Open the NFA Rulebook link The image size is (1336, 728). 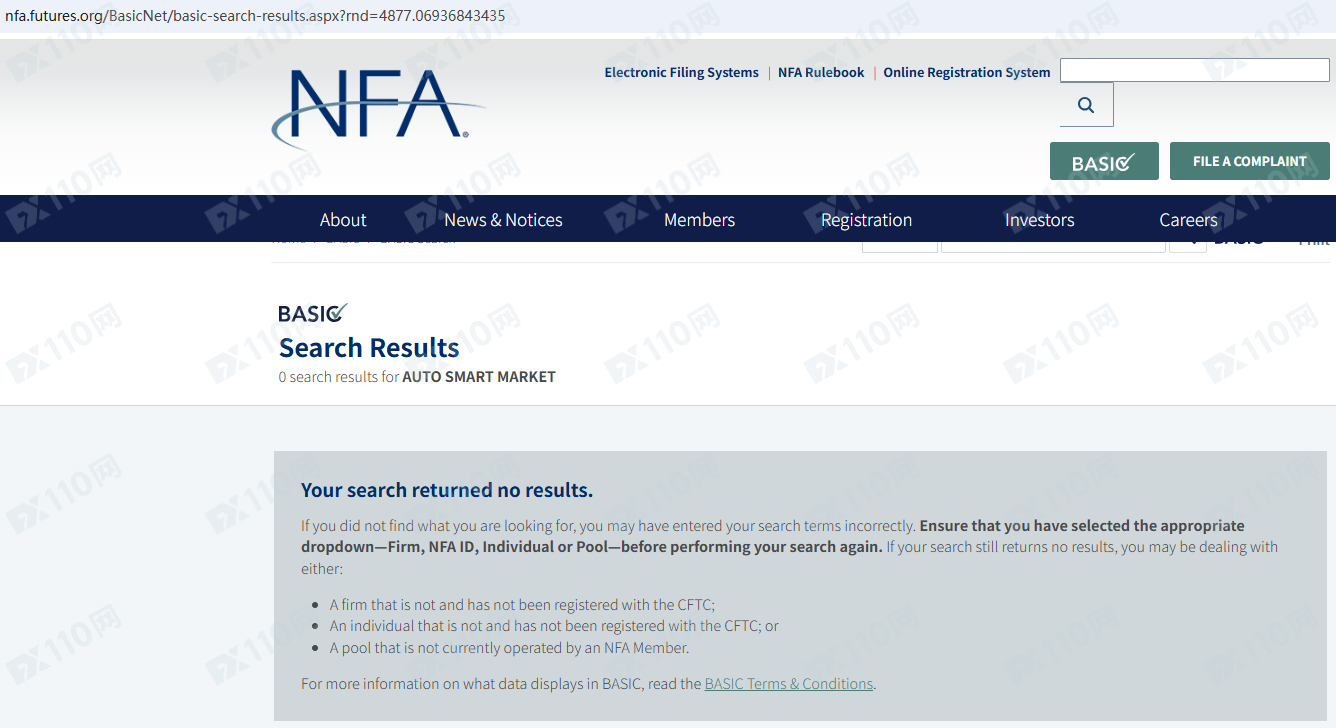821,72
